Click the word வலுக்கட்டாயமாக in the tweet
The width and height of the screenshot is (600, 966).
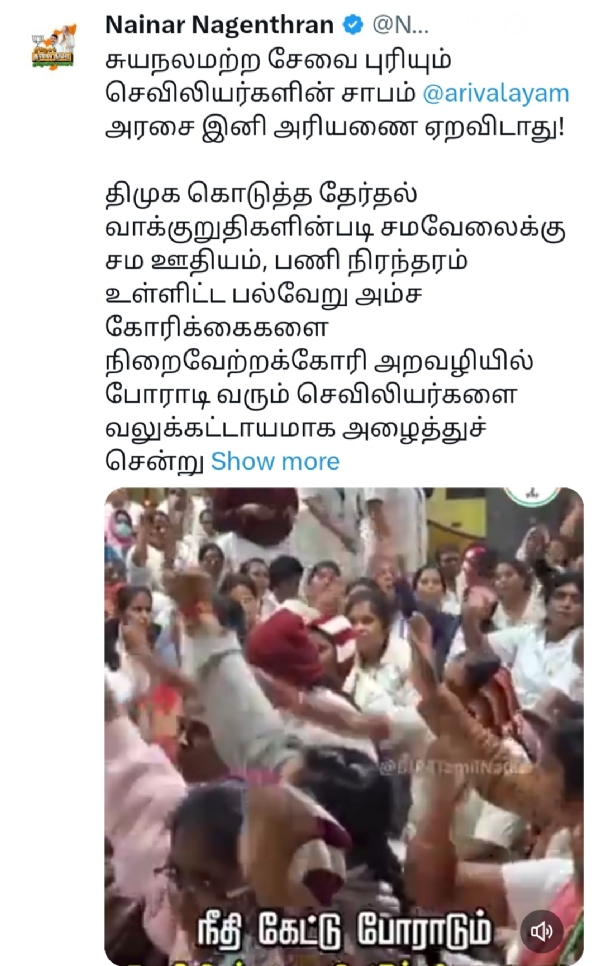pos(220,429)
